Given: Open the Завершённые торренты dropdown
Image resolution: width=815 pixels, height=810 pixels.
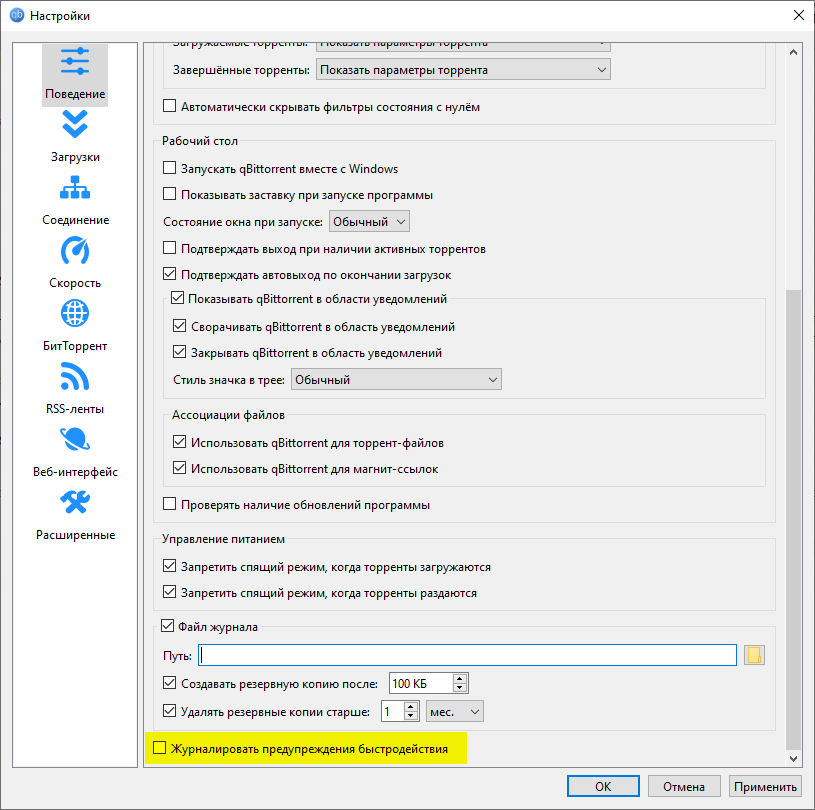Looking at the screenshot, I should pyautogui.click(x=462, y=70).
